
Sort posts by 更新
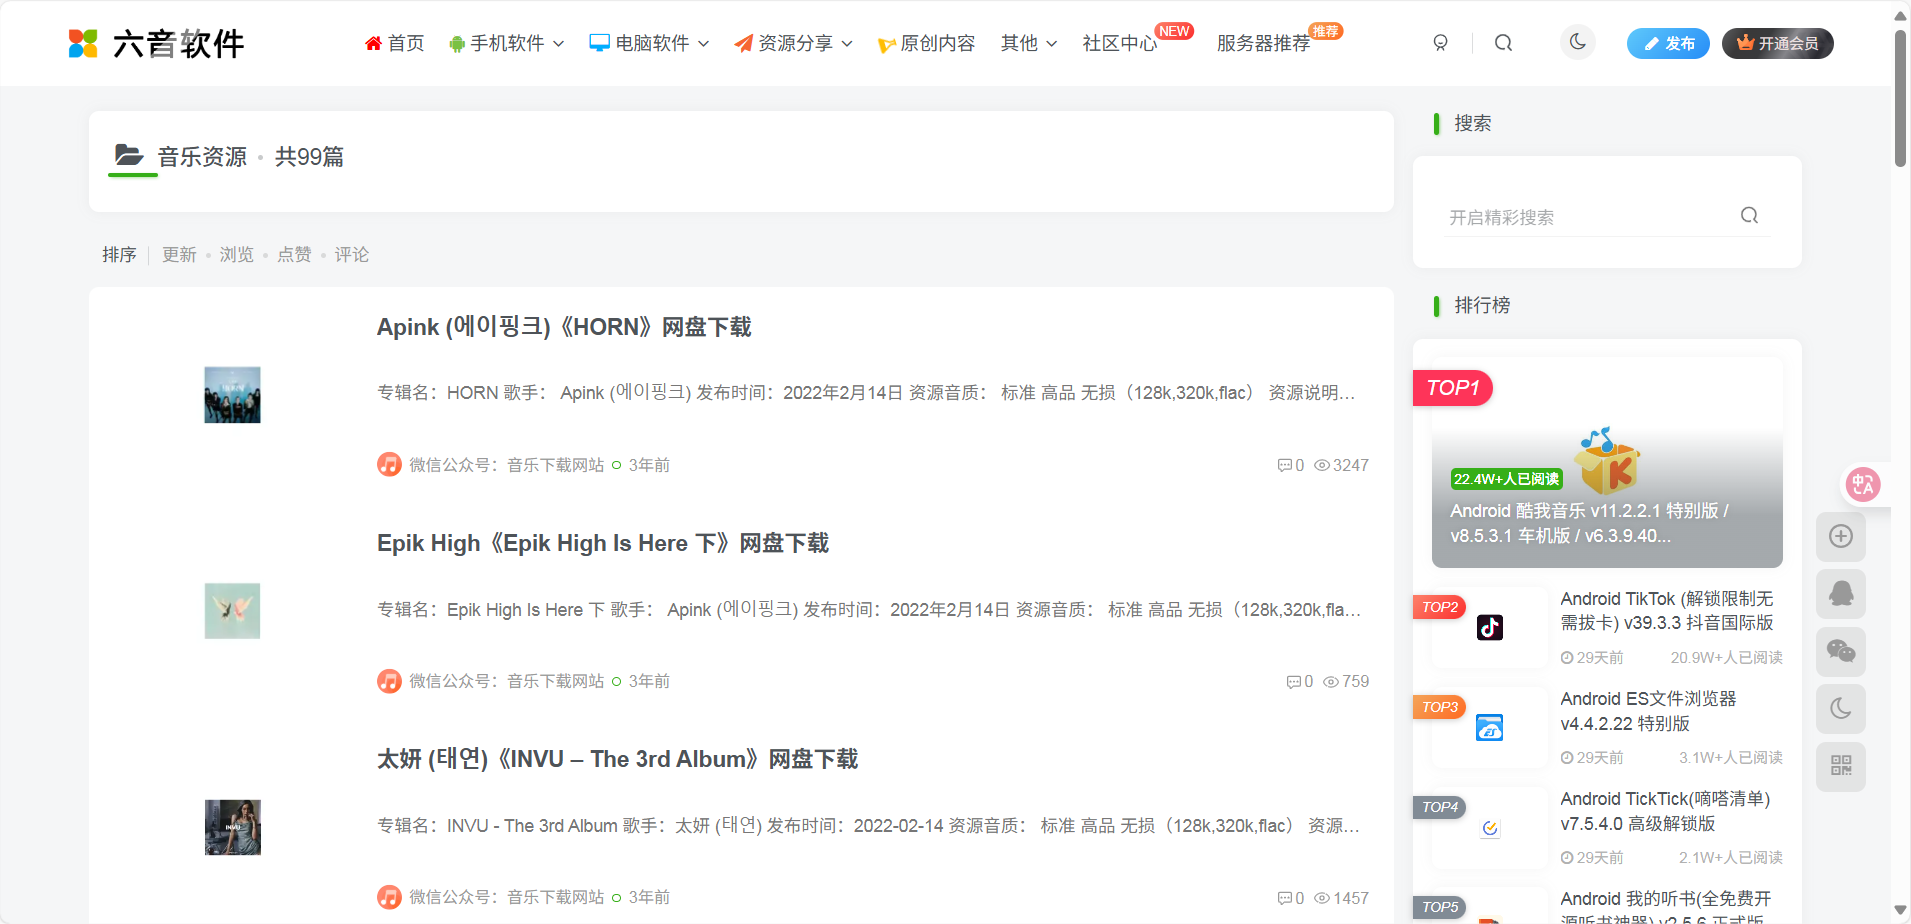180,255
